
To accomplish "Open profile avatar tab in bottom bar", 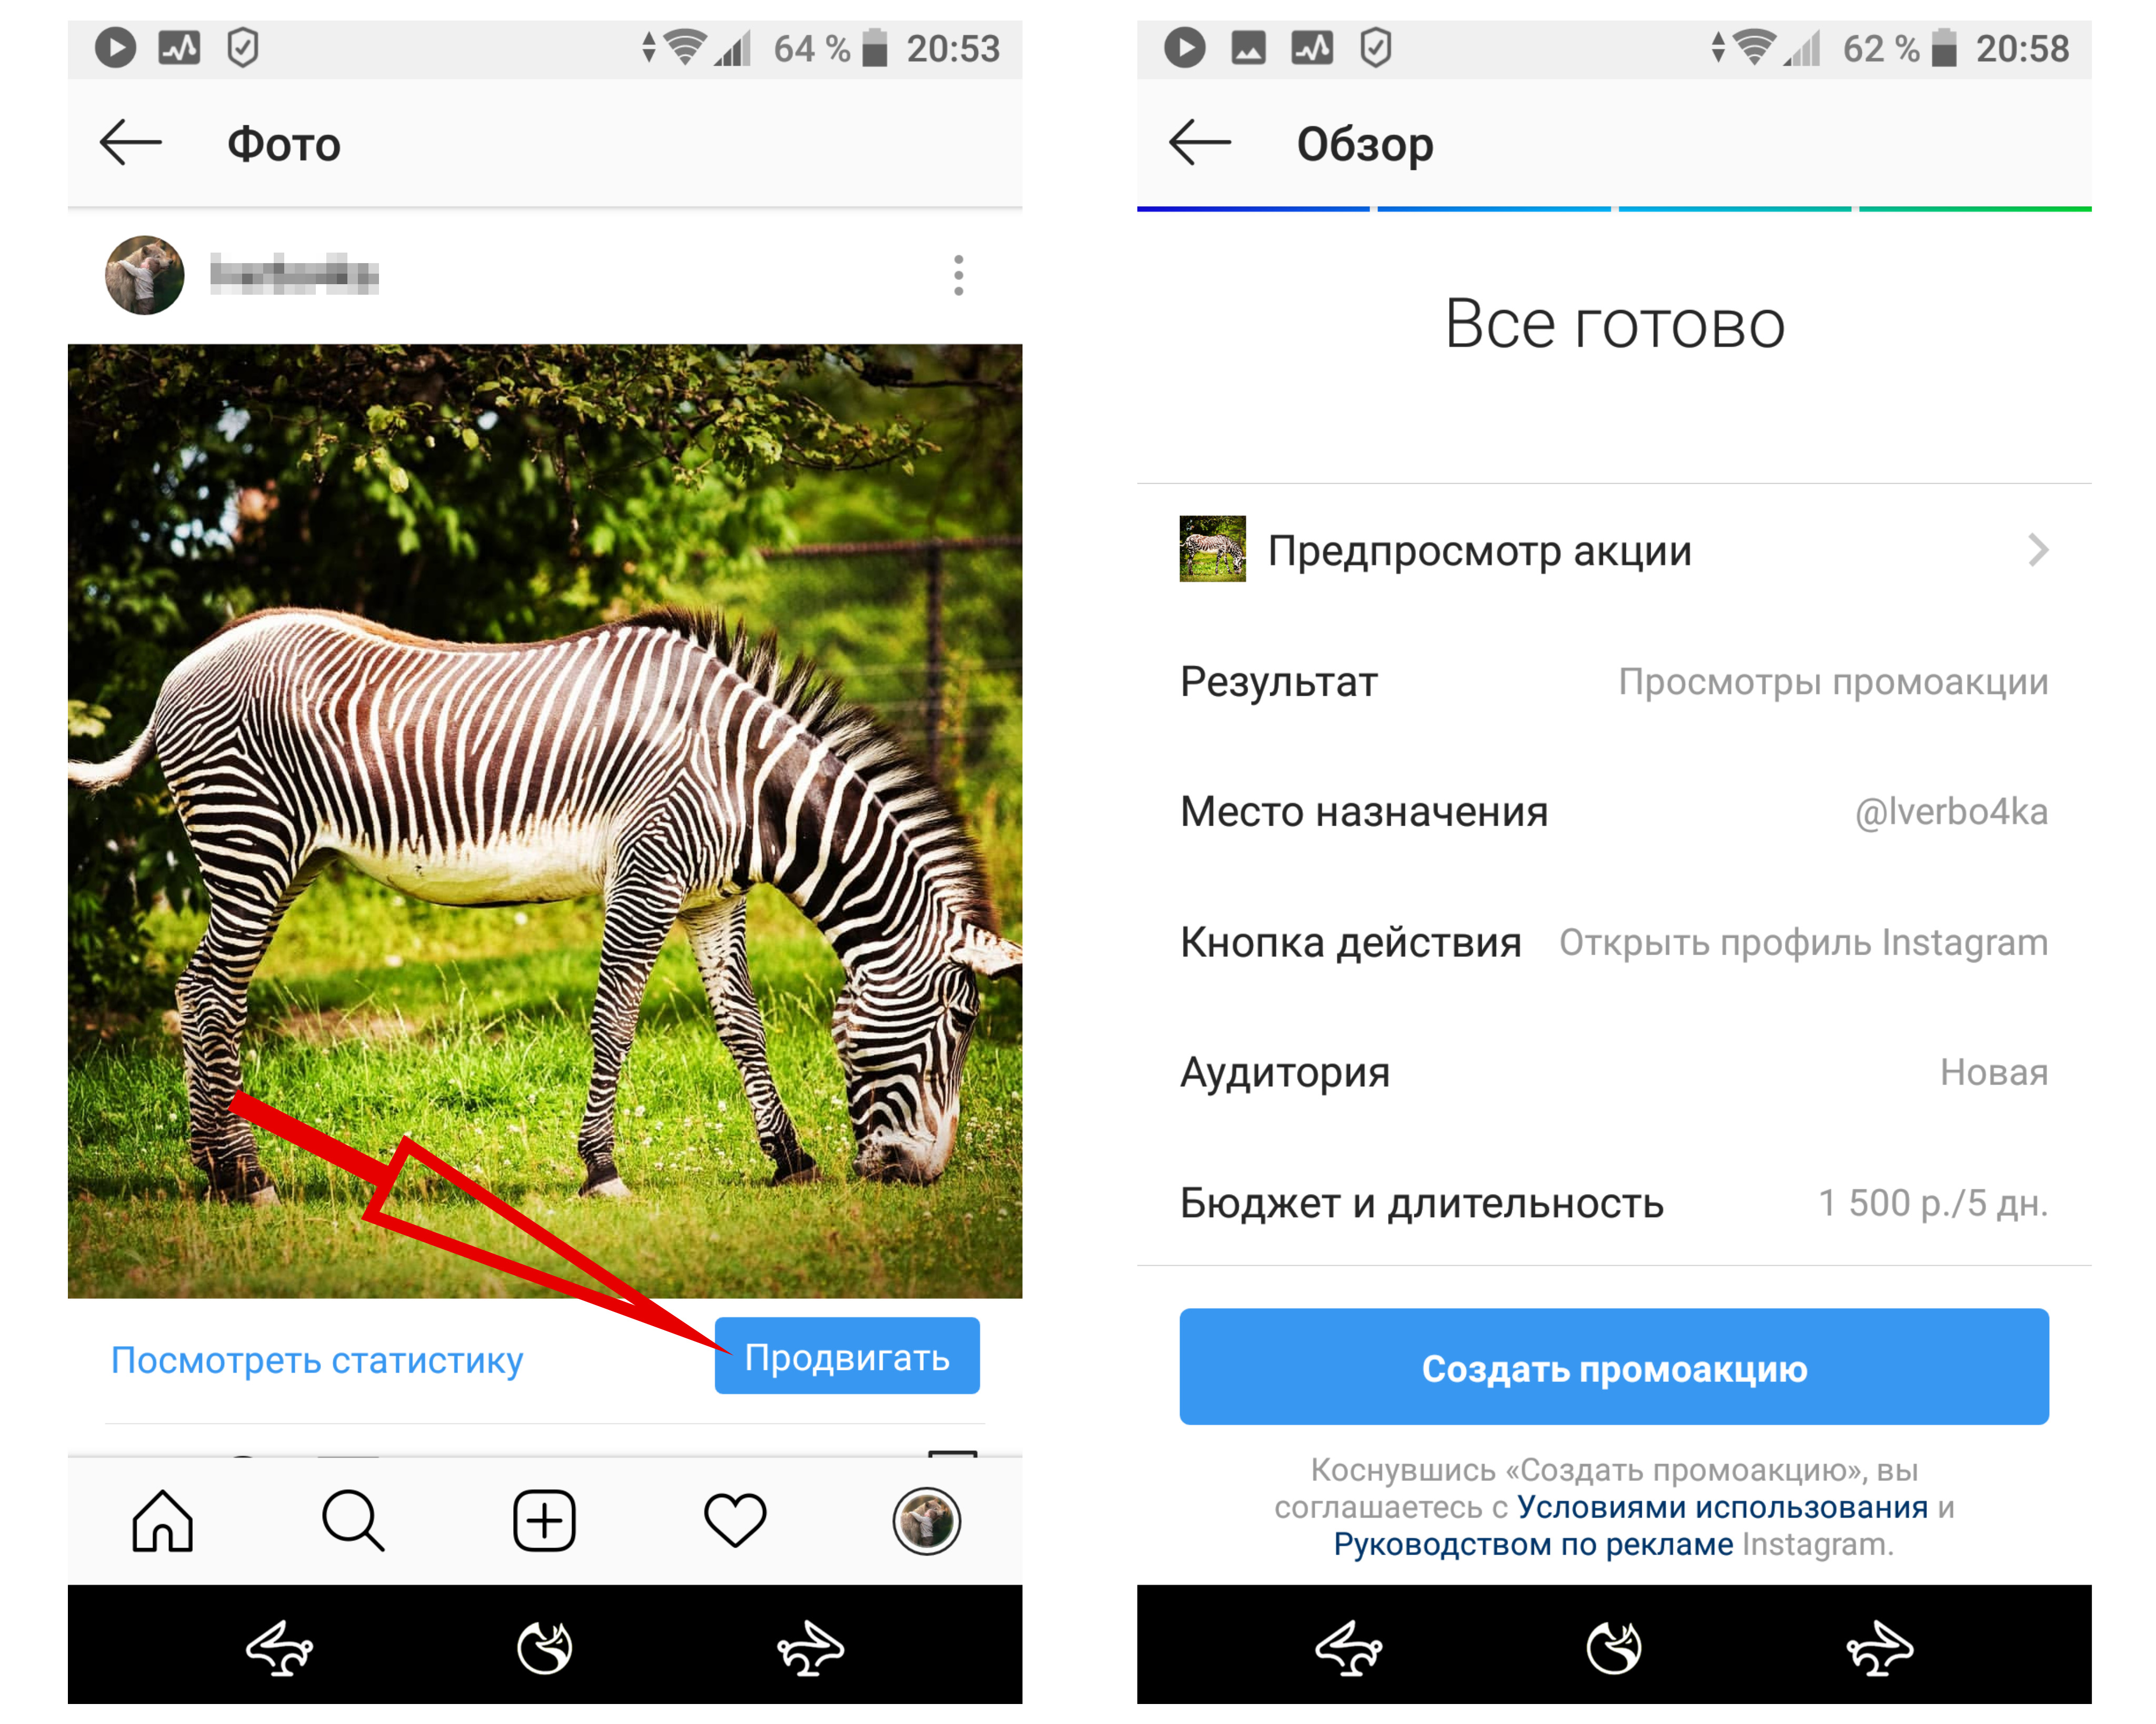I will tap(926, 1520).
